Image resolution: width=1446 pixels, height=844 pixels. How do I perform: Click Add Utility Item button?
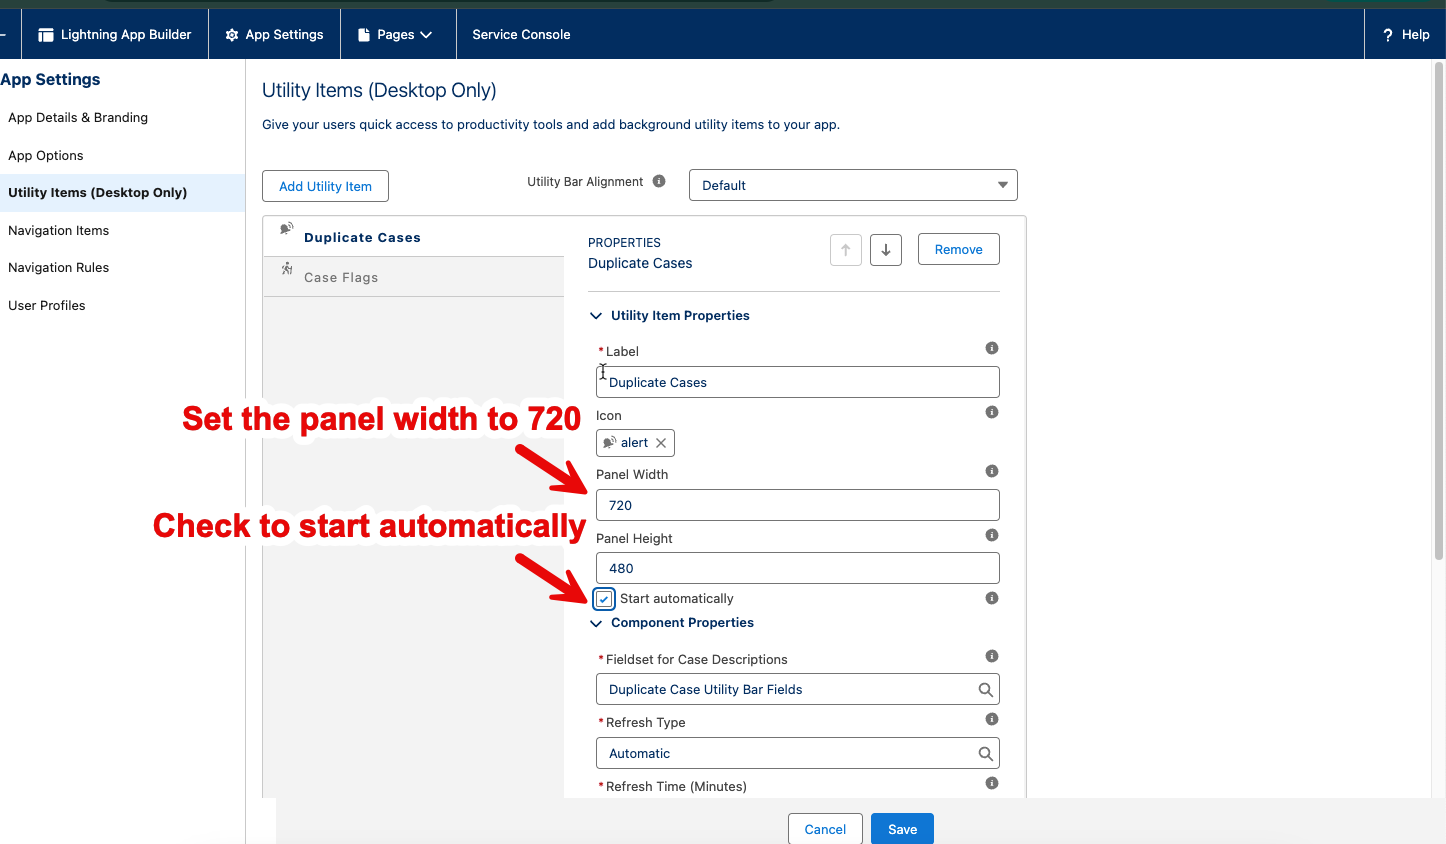[325, 186]
